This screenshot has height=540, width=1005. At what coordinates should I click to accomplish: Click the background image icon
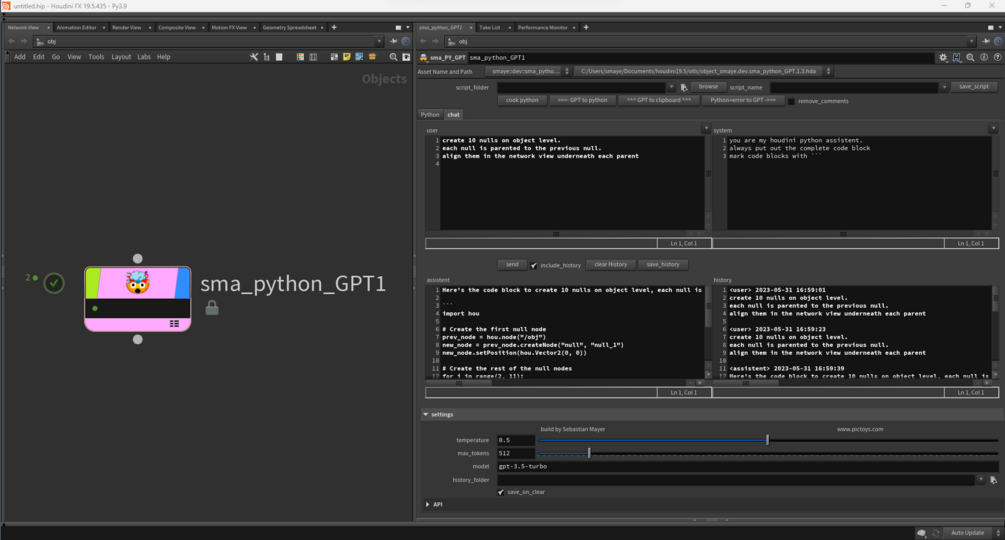point(359,57)
